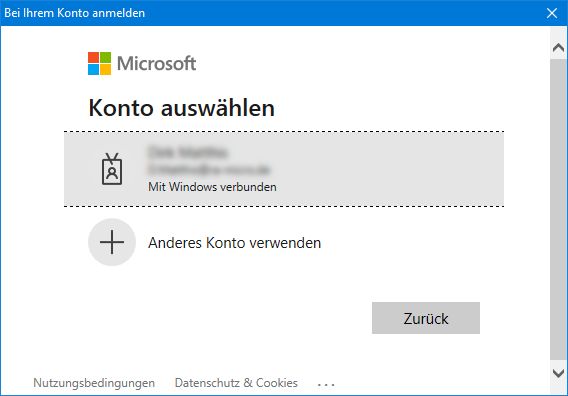568x396 pixels.
Task: Click the Microsoft four-color logo
Action: coord(99,63)
